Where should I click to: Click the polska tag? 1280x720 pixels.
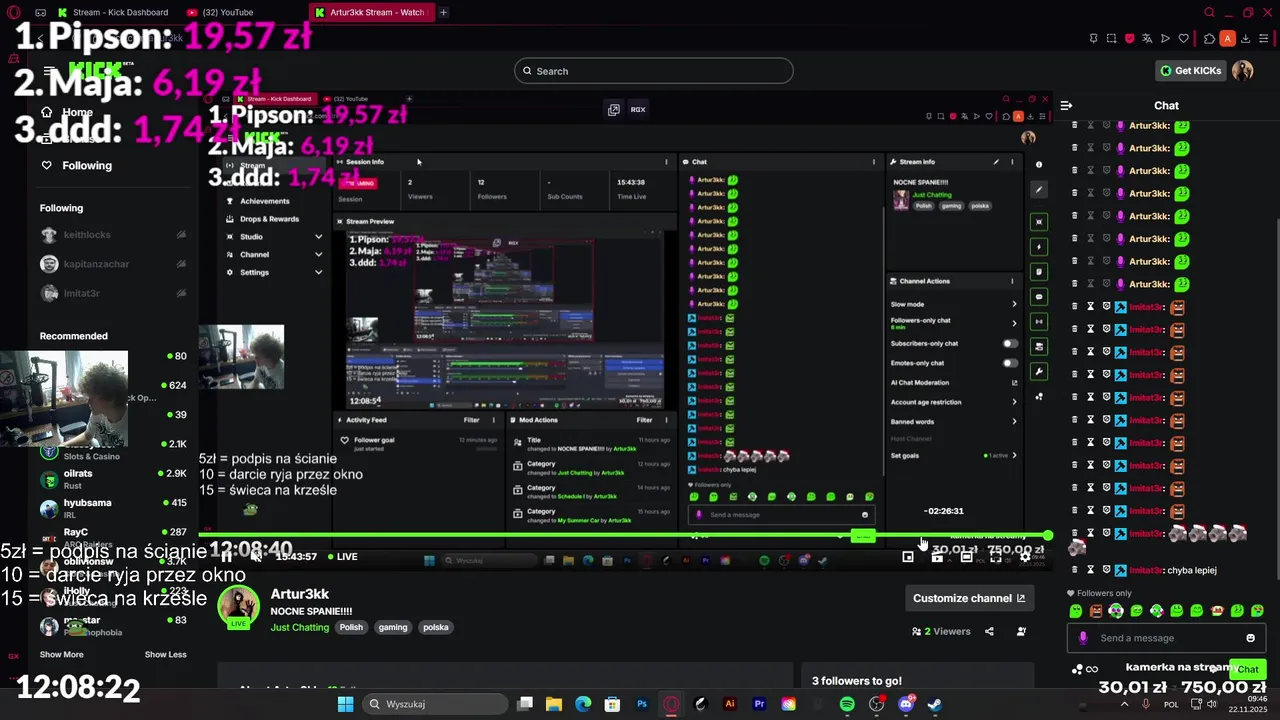435,627
